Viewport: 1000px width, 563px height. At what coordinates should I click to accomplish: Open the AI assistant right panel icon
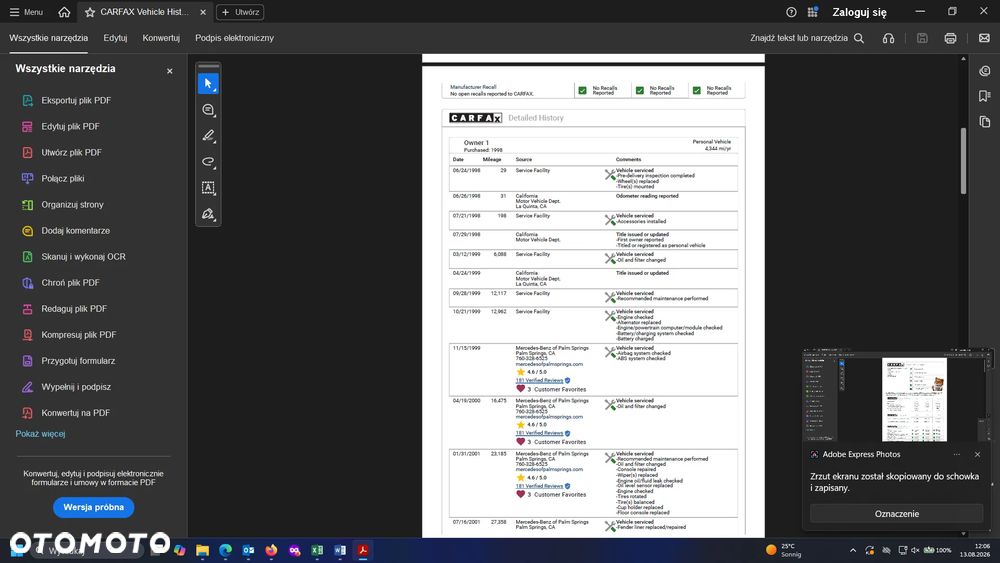coord(985,71)
